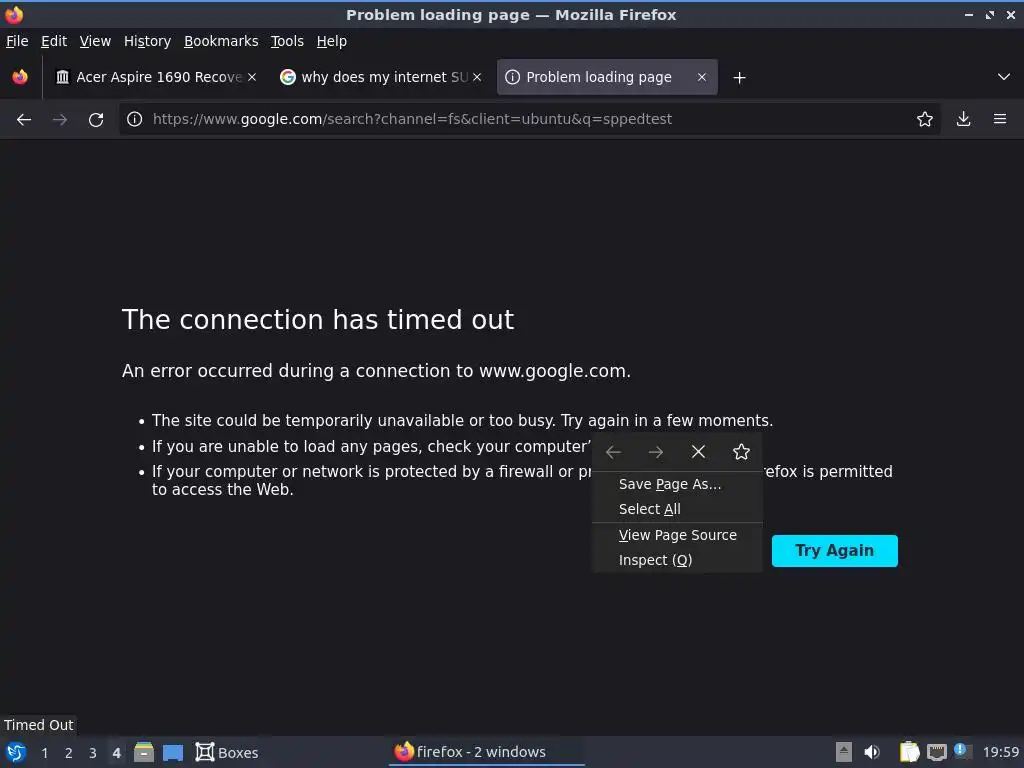Click 'The connection has timed out' heading
Image resolution: width=1024 pixels, height=768 pixels.
pyautogui.click(x=318, y=319)
